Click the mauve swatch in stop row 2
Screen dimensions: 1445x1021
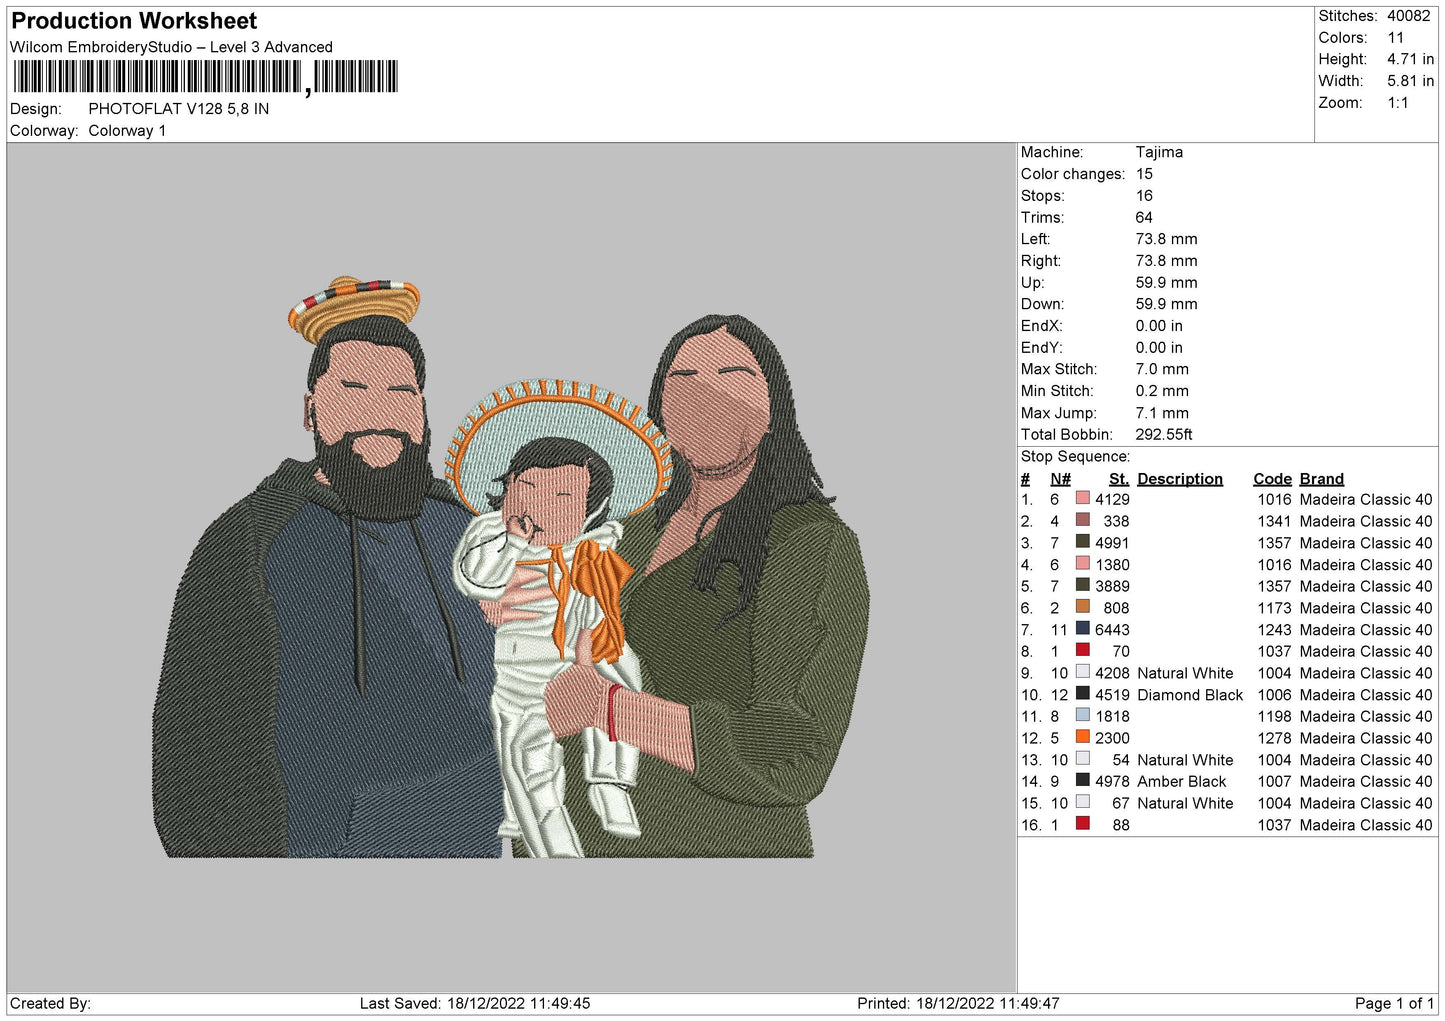1082,520
